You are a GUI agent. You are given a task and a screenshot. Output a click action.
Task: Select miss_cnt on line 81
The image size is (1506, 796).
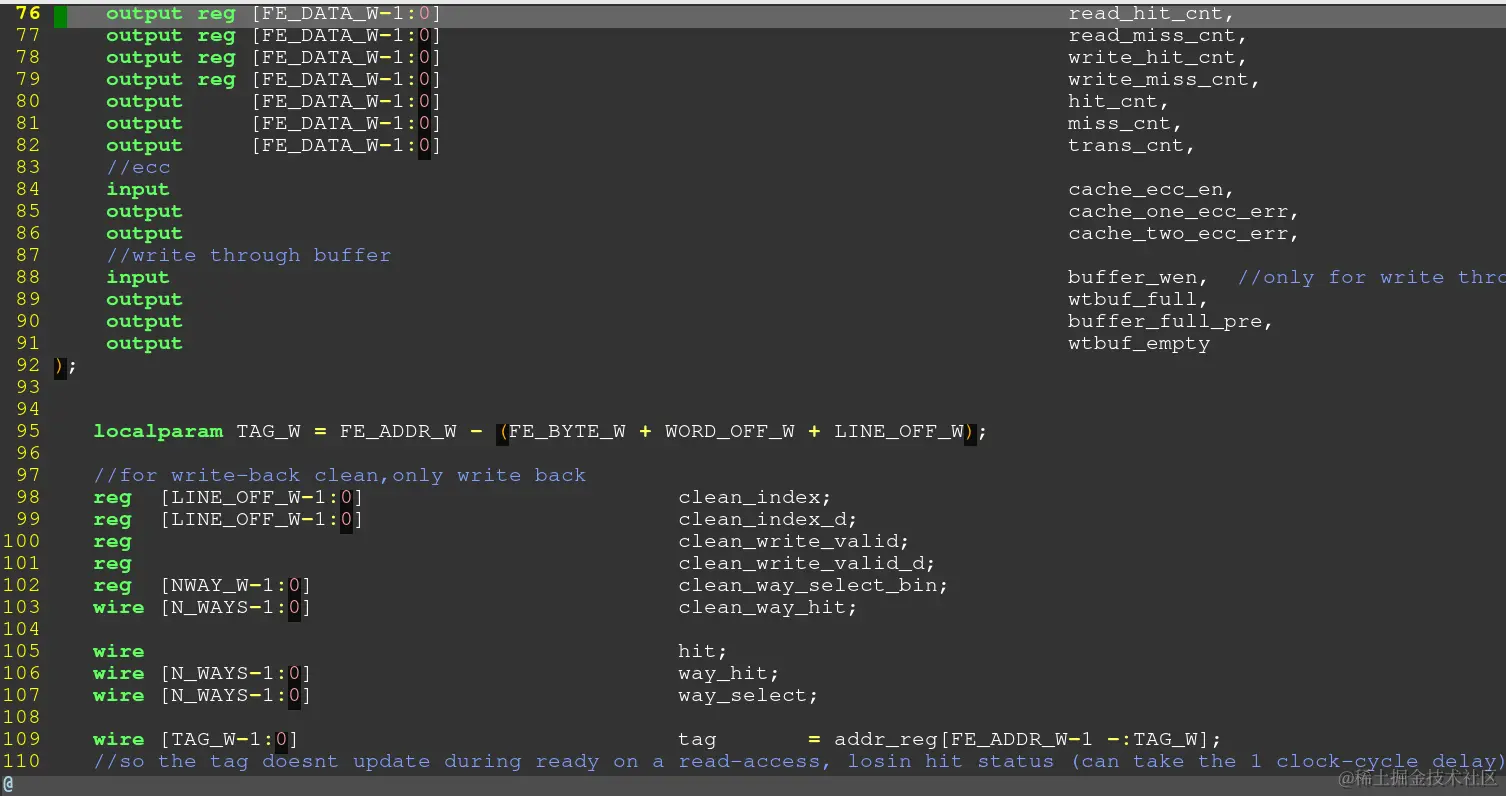click(x=1120, y=124)
